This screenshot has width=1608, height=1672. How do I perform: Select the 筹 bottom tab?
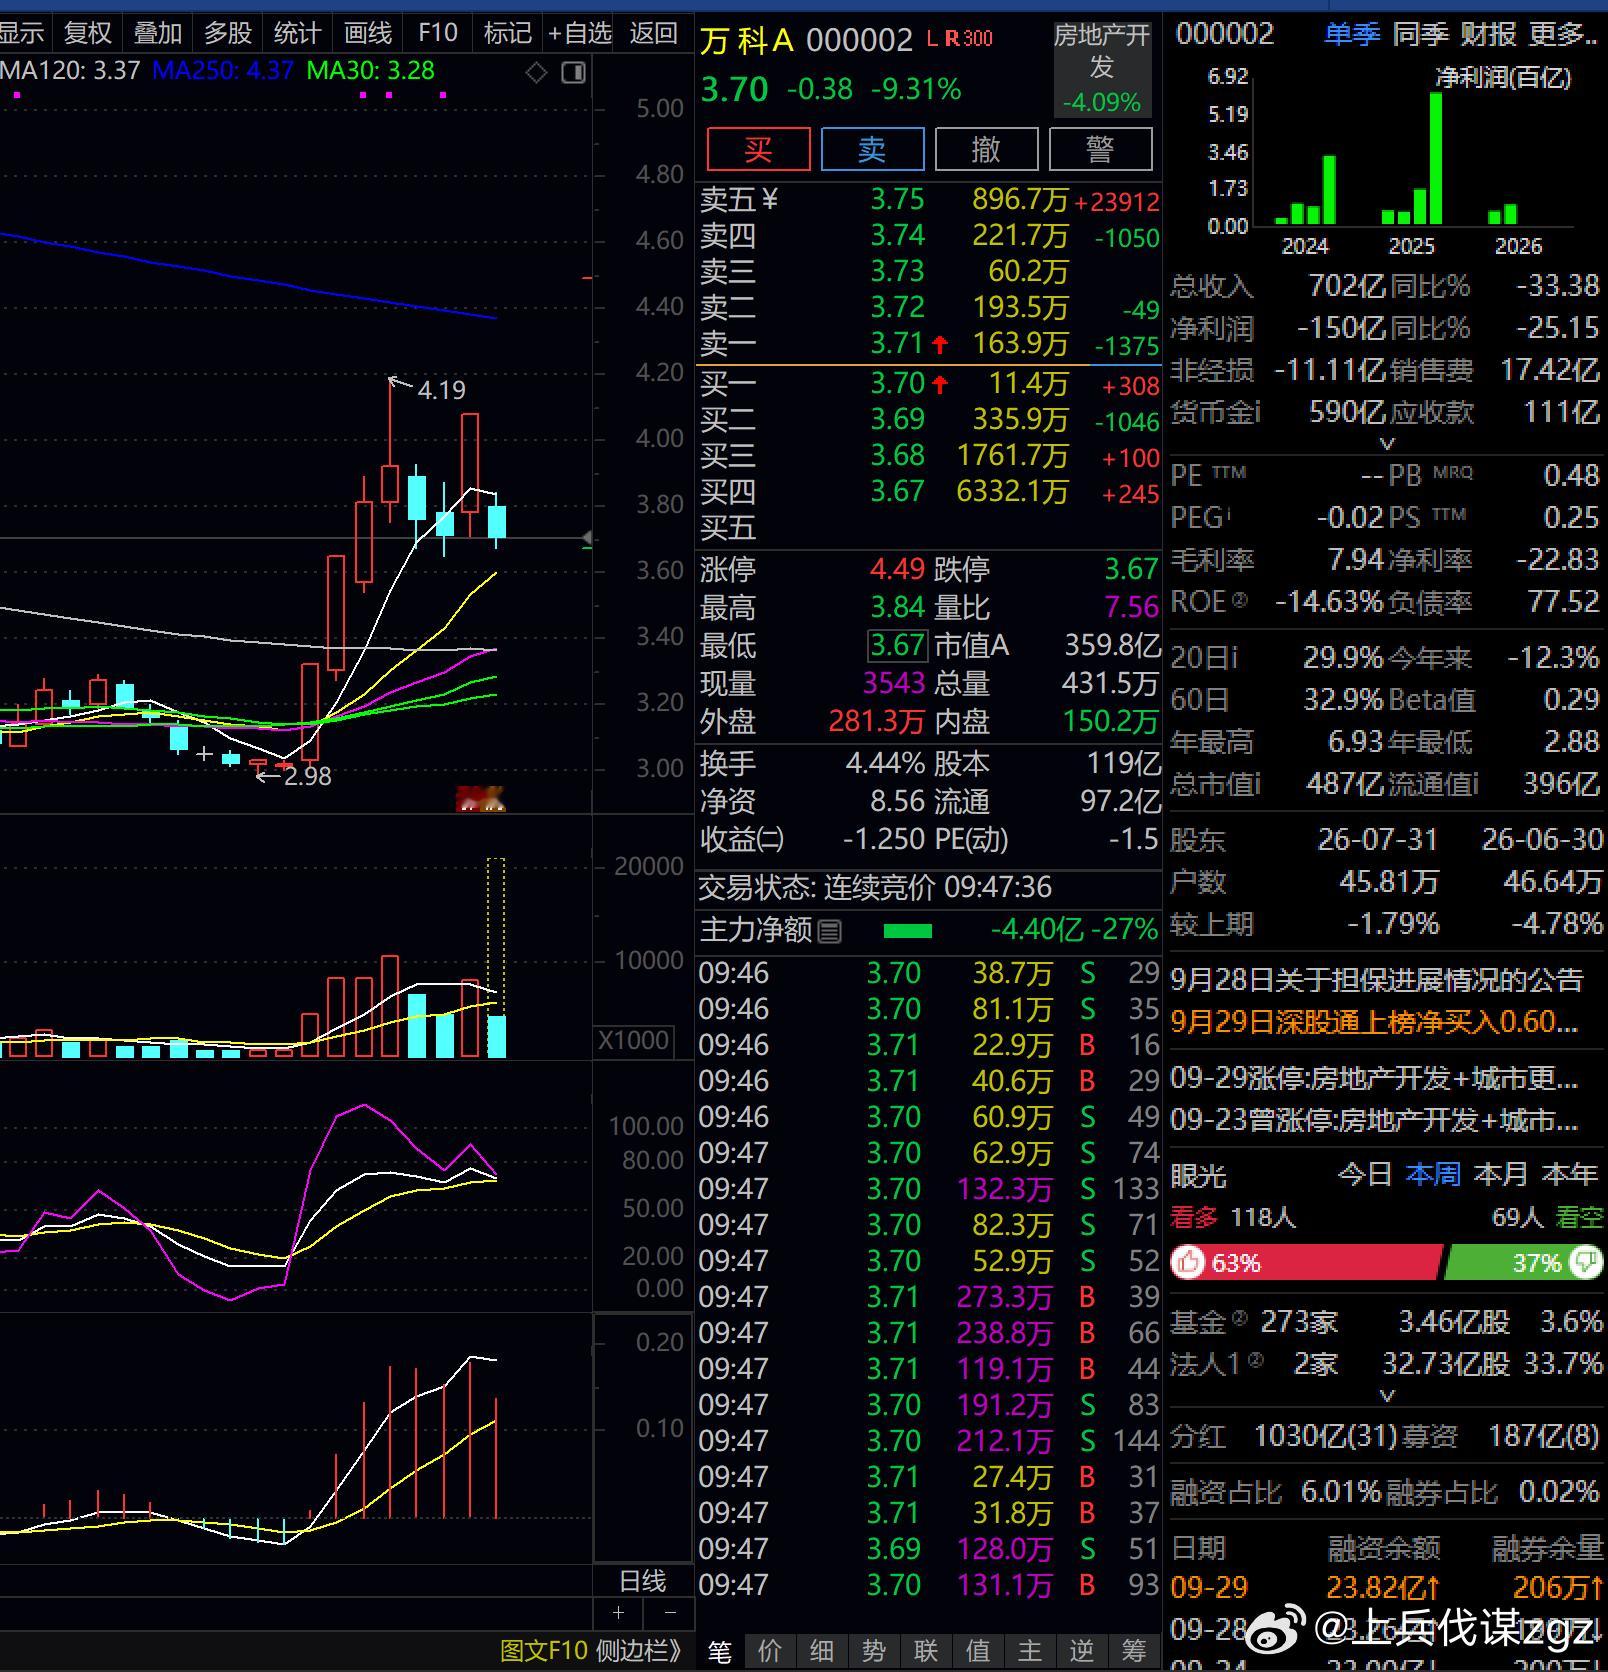point(1134,1650)
